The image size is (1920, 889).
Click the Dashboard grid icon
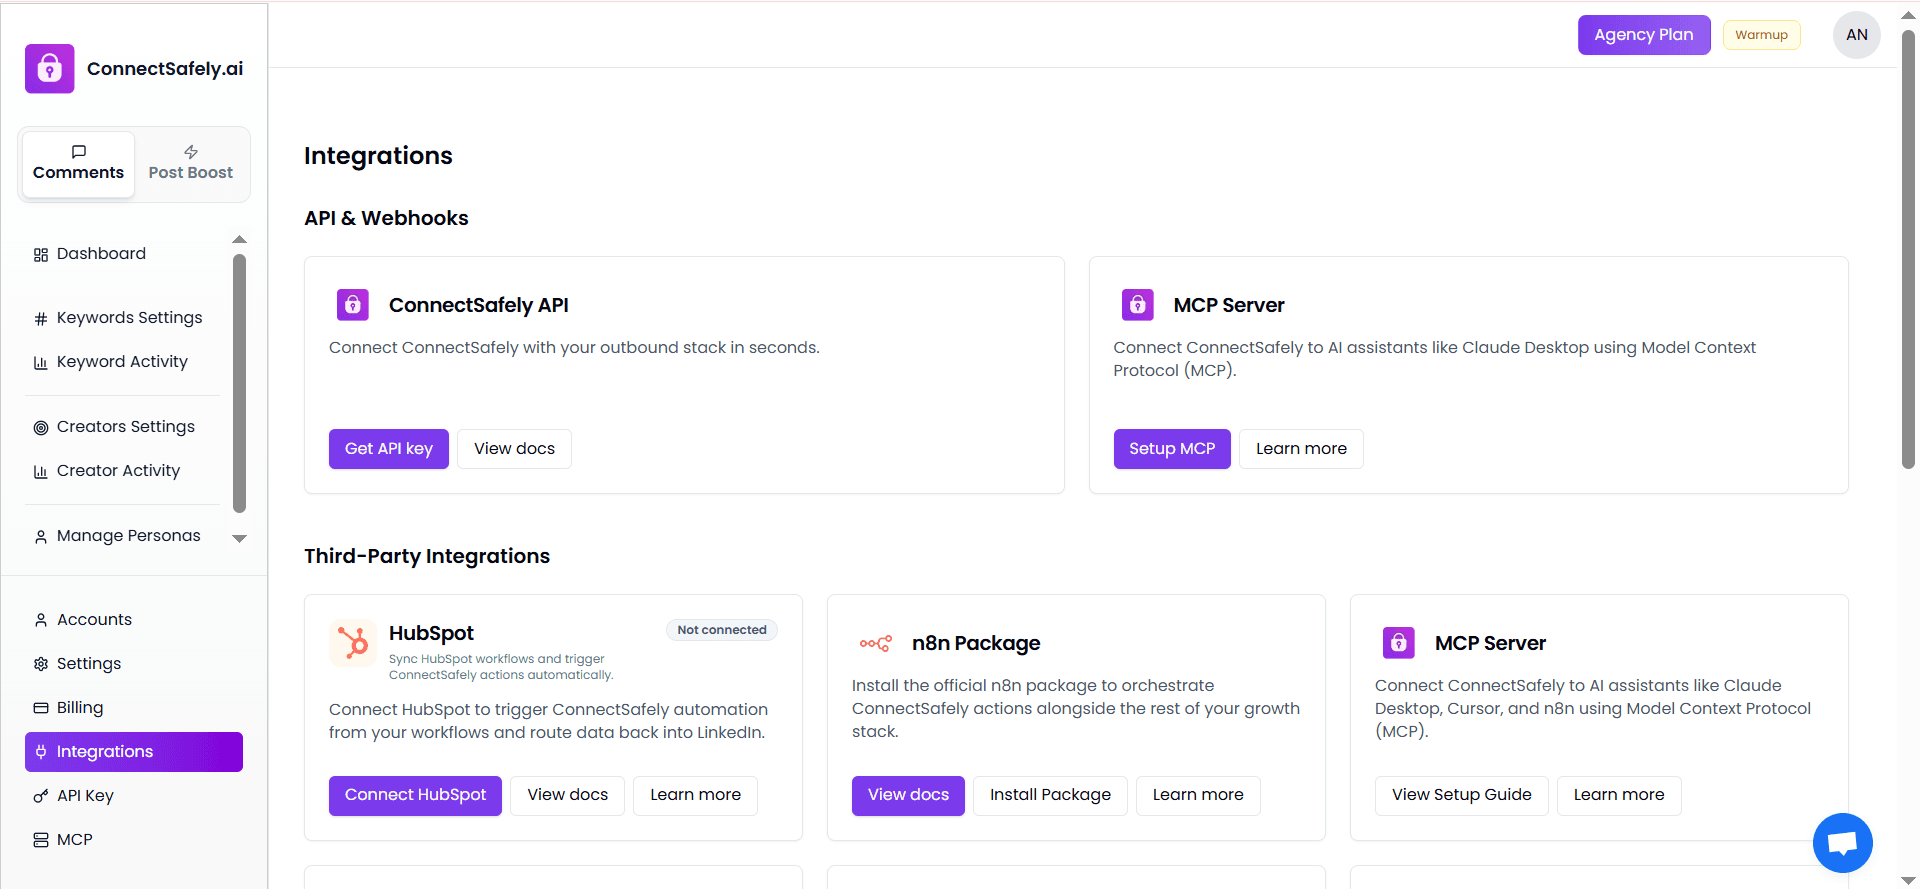(41, 254)
